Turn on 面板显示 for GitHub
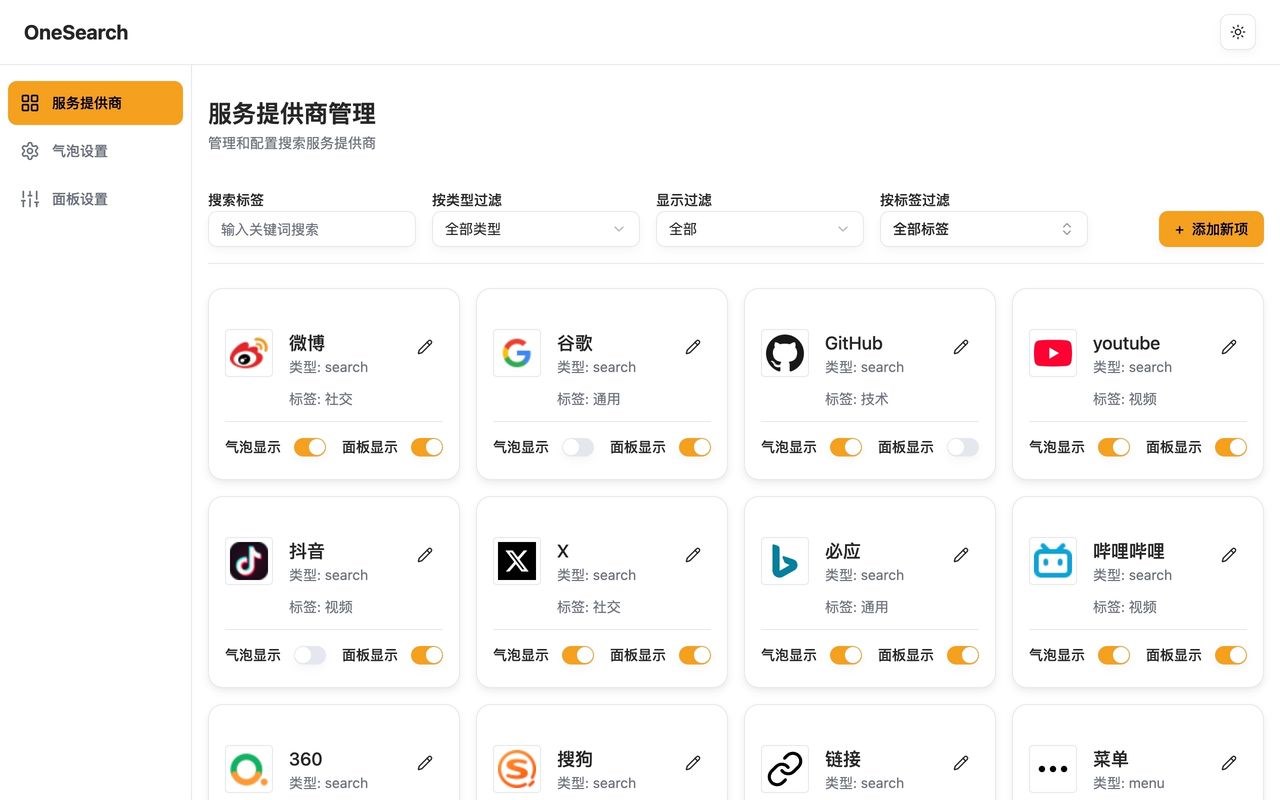The width and height of the screenshot is (1280, 800). click(x=963, y=447)
